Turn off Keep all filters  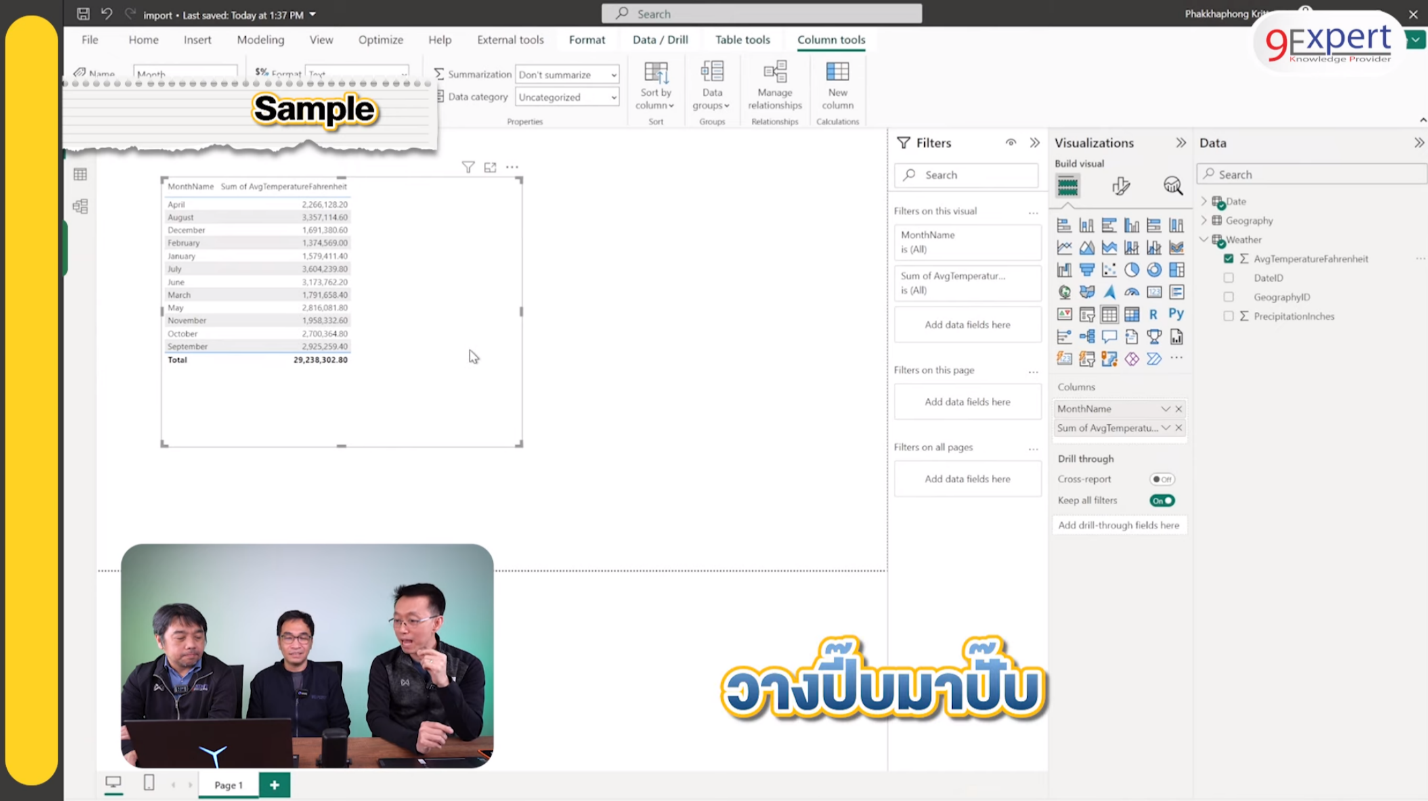click(x=1162, y=500)
